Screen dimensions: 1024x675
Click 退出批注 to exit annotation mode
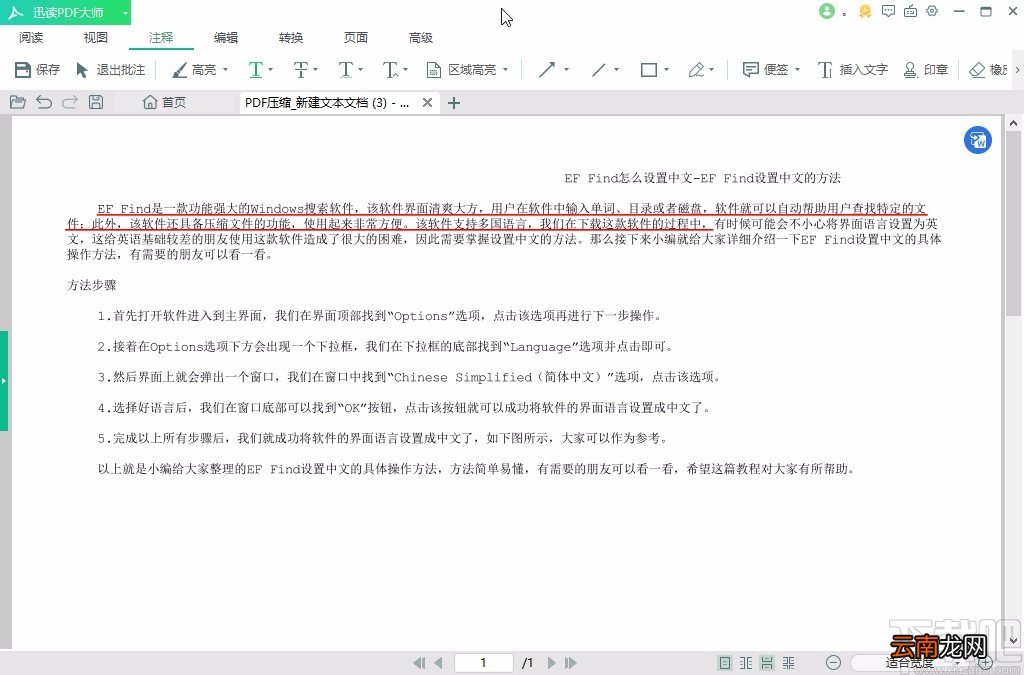110,69
